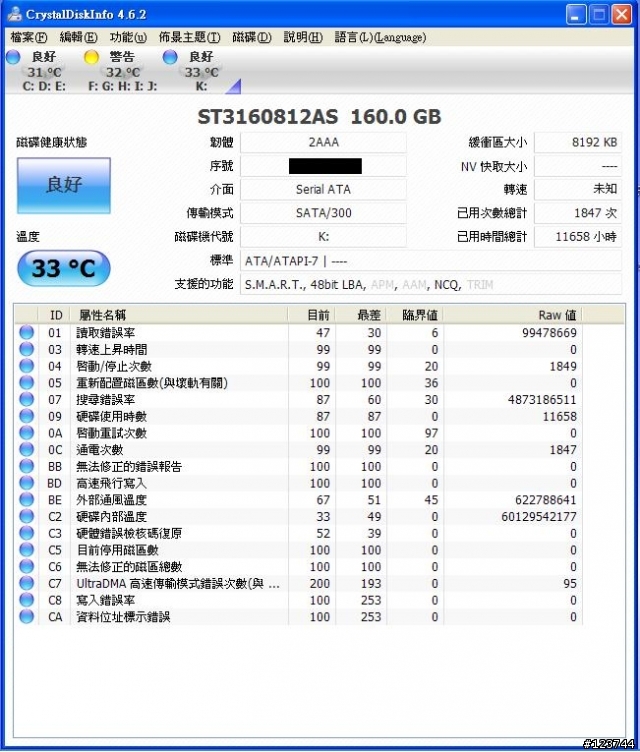Click the blue status orb for disk C: D: E:
This screenshot has width=640, height=752.
(13, 58)
